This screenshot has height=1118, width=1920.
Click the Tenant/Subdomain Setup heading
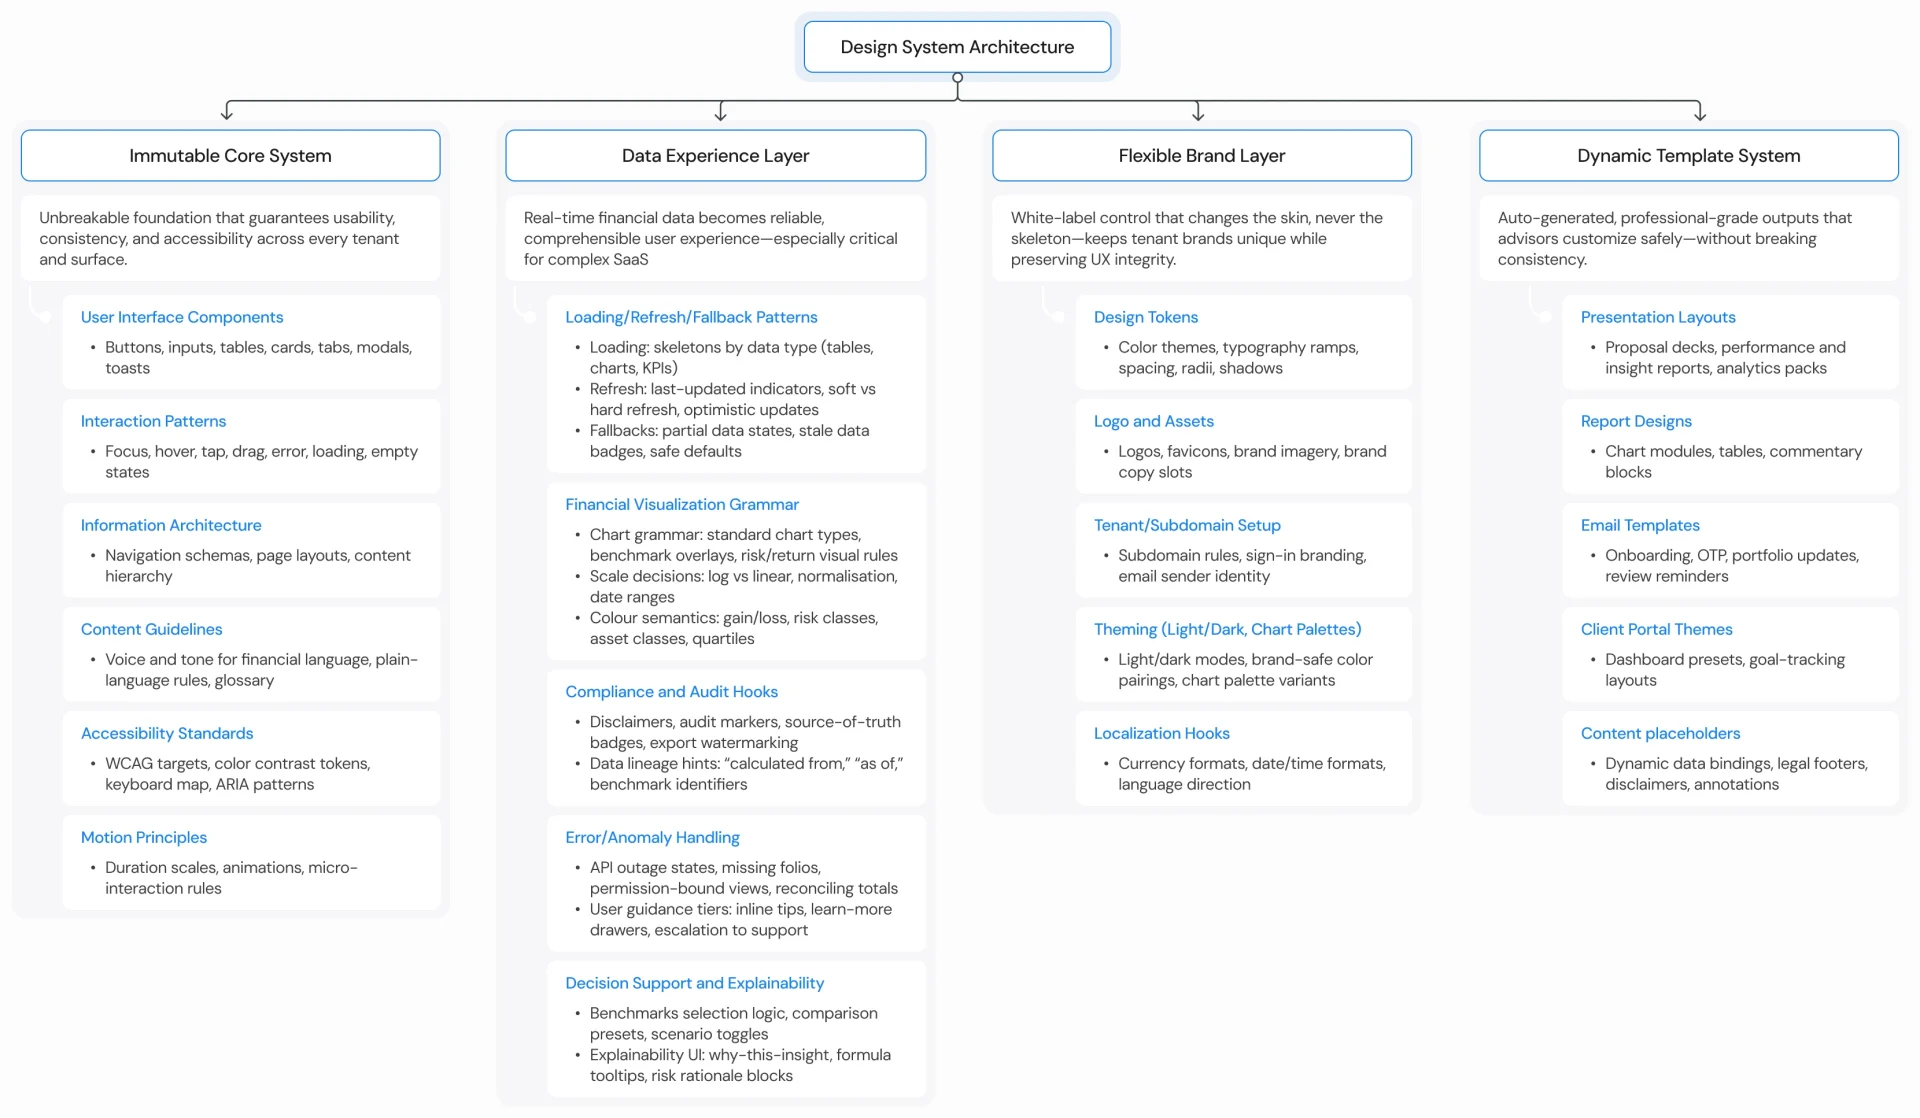pos(1187,525)
